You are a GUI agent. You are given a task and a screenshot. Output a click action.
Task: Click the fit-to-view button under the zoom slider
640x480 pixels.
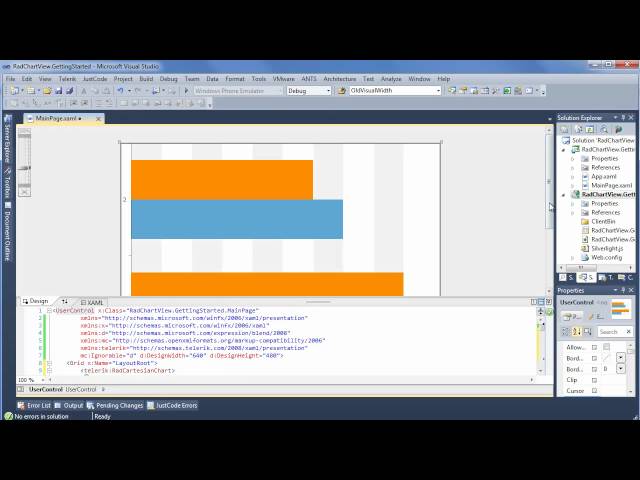point(24,192)
